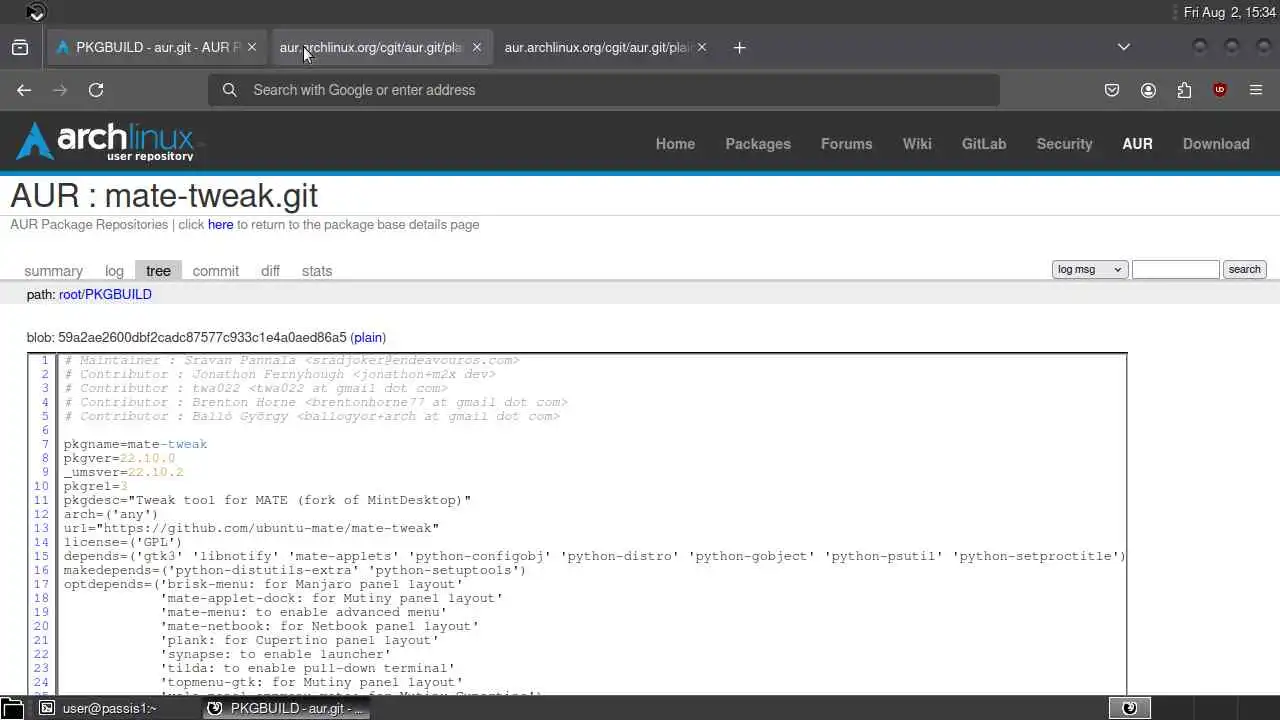1280x720 pixels.
Task: Open the Firefox account icon
Action: click(1148, 90)
